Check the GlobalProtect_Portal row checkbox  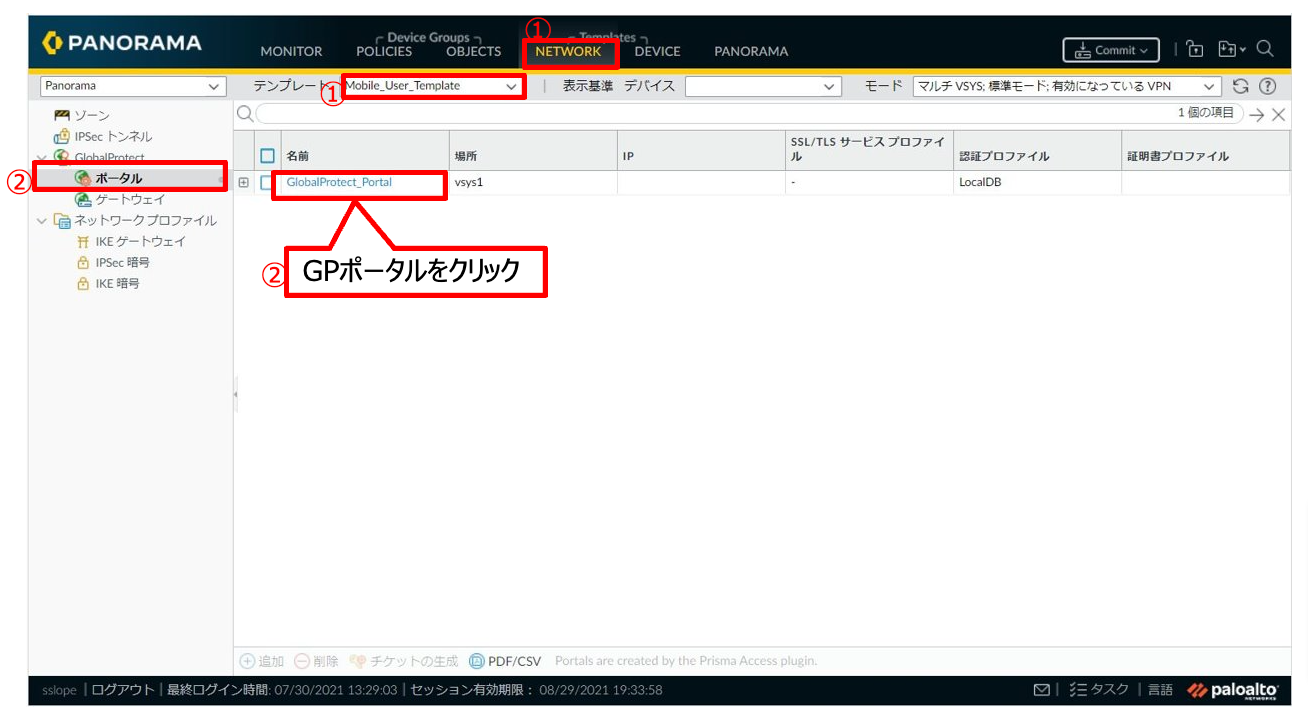point(267,183)
